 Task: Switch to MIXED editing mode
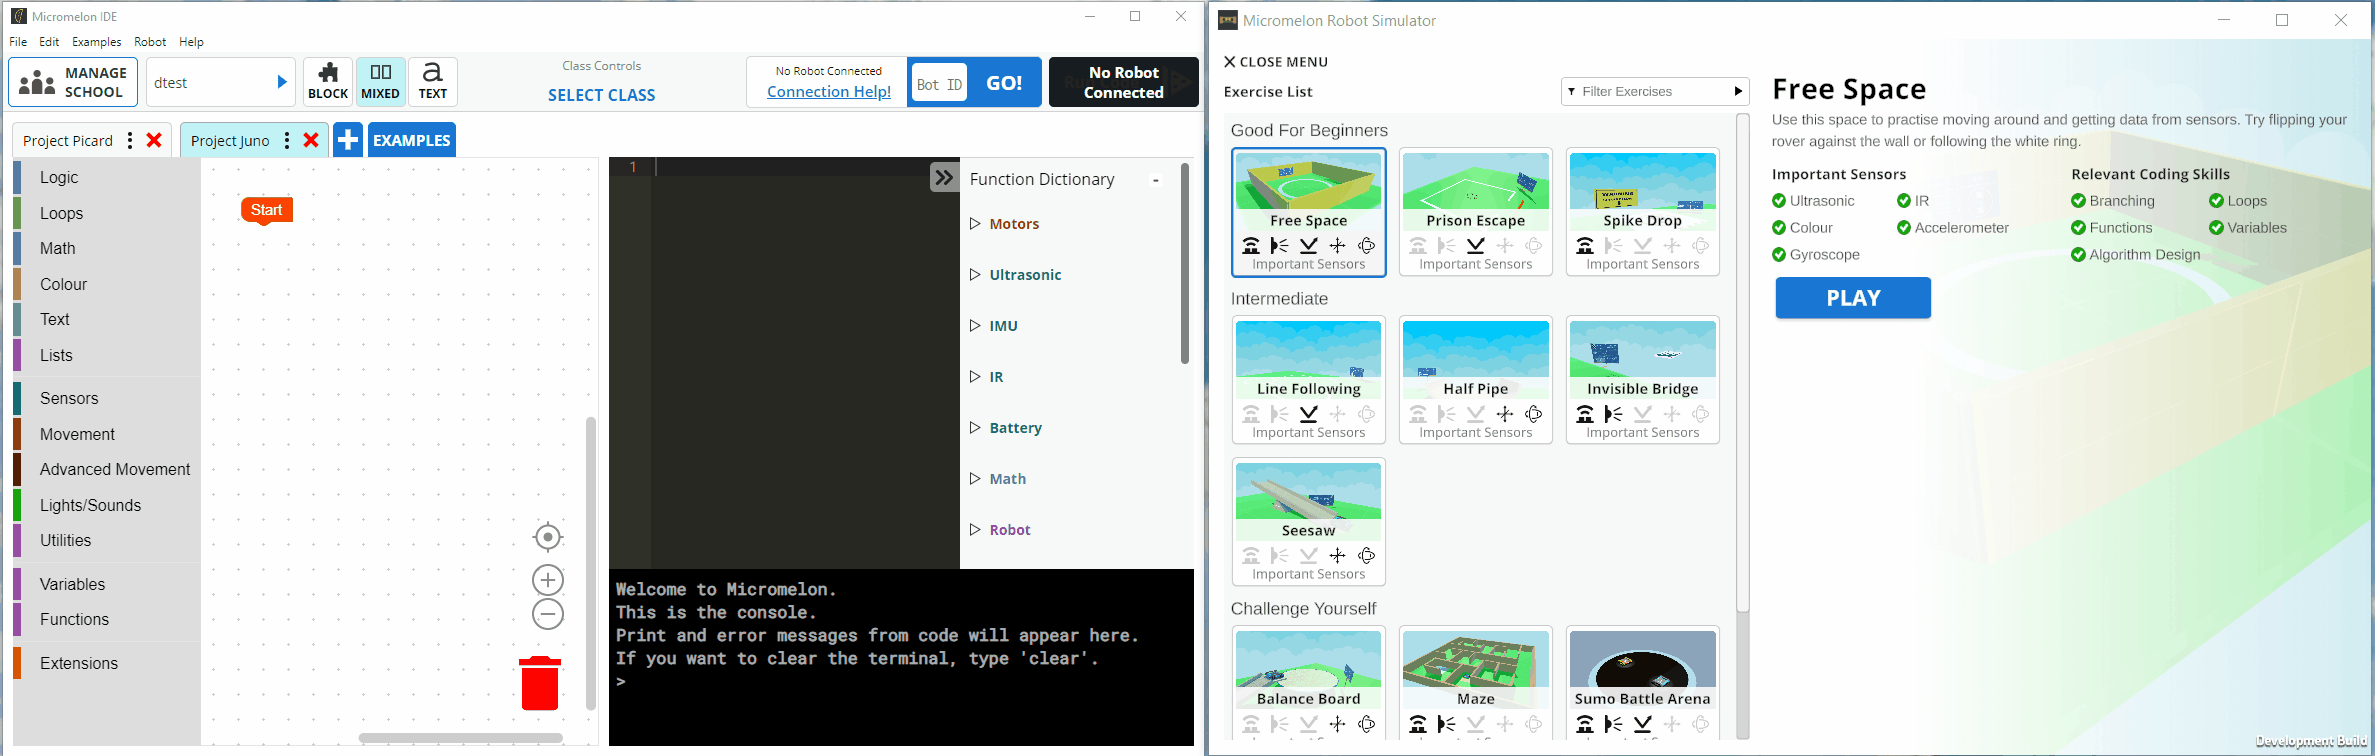click(x=380, y=82)
